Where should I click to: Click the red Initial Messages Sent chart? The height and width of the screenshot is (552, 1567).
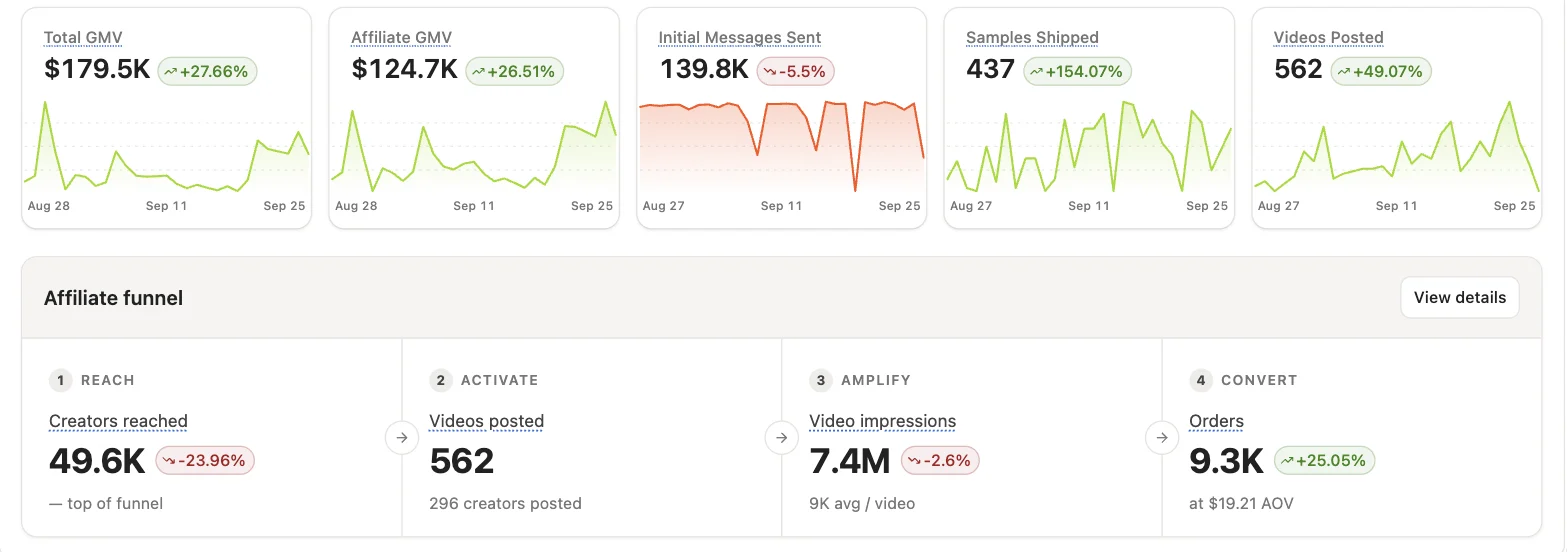point(781,146)
